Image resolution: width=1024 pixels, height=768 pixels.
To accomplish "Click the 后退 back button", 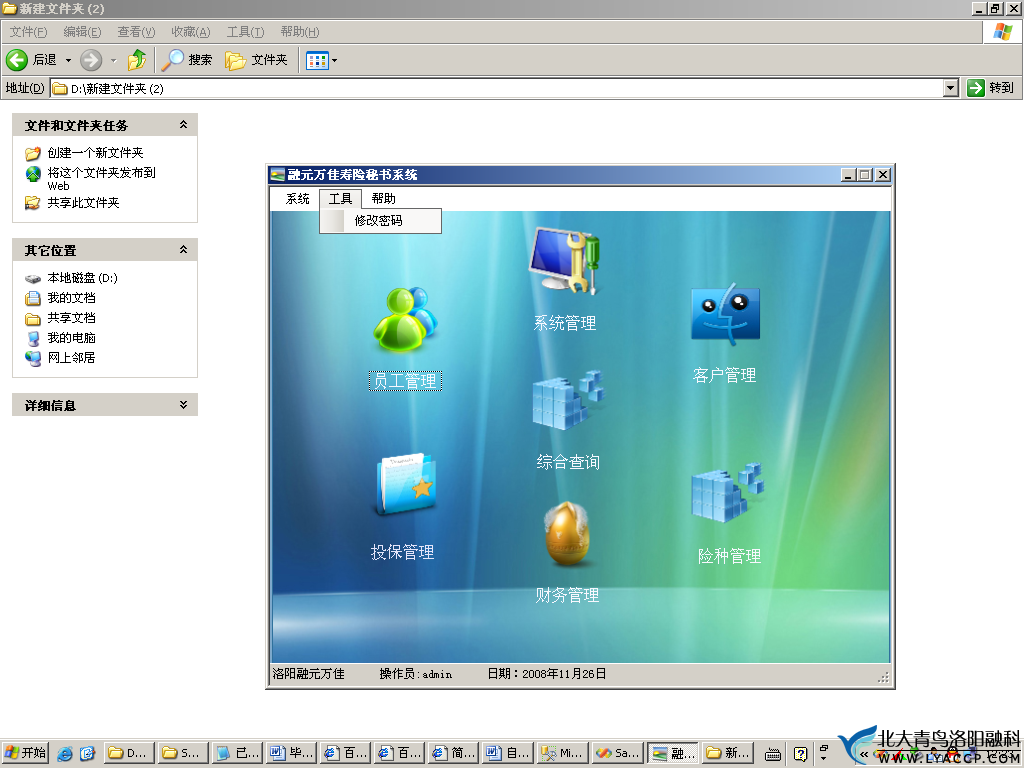I will pos(31,60).
